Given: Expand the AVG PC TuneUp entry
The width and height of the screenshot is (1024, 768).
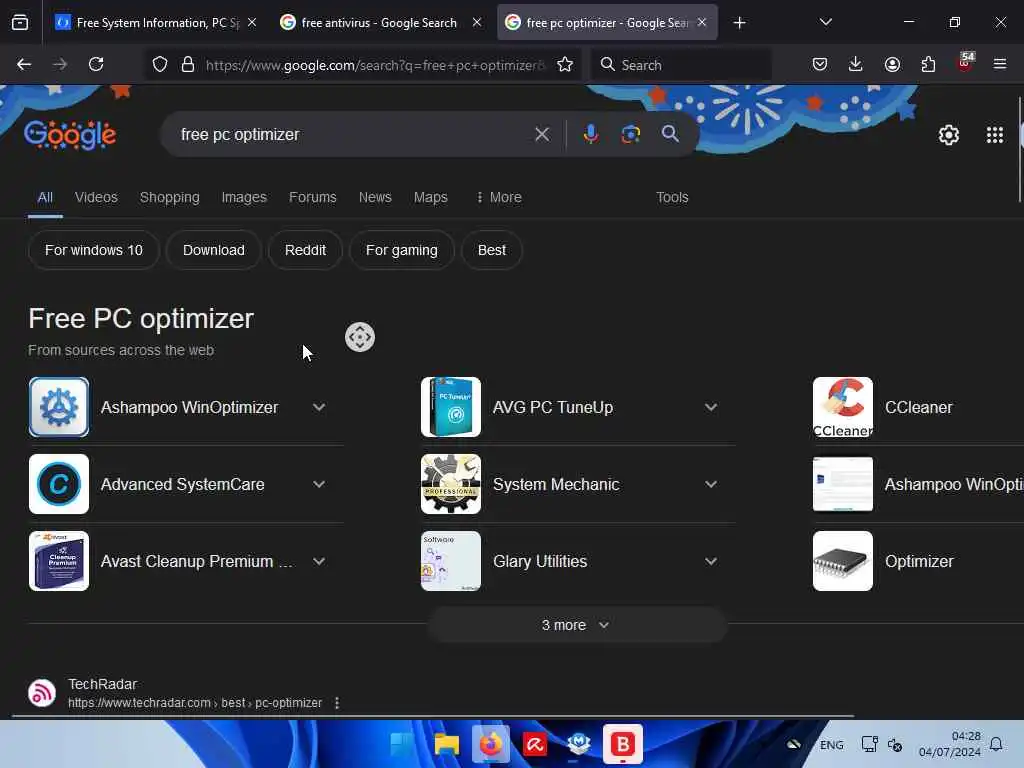Looking at the screenshot, I should pyautogui.click(x=711, y=408).
